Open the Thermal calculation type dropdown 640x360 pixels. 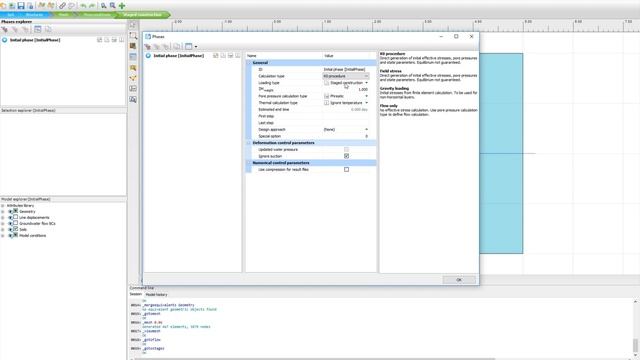(x=366, y=103)
